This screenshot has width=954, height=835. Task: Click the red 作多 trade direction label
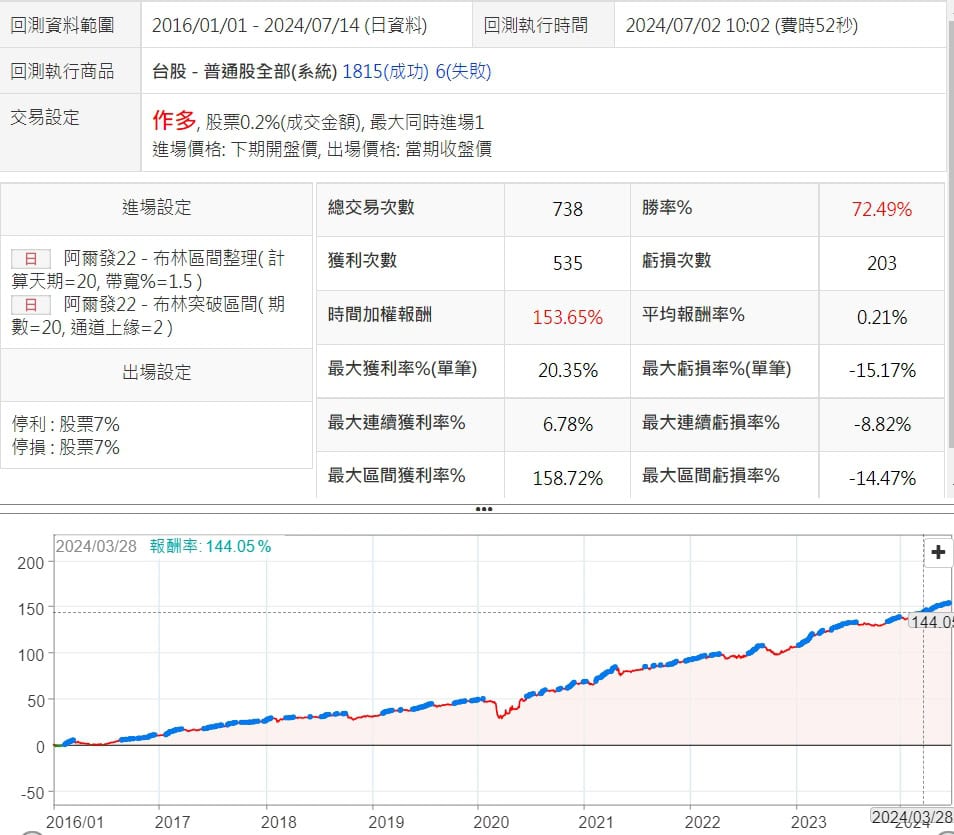[x=175, y=121]
